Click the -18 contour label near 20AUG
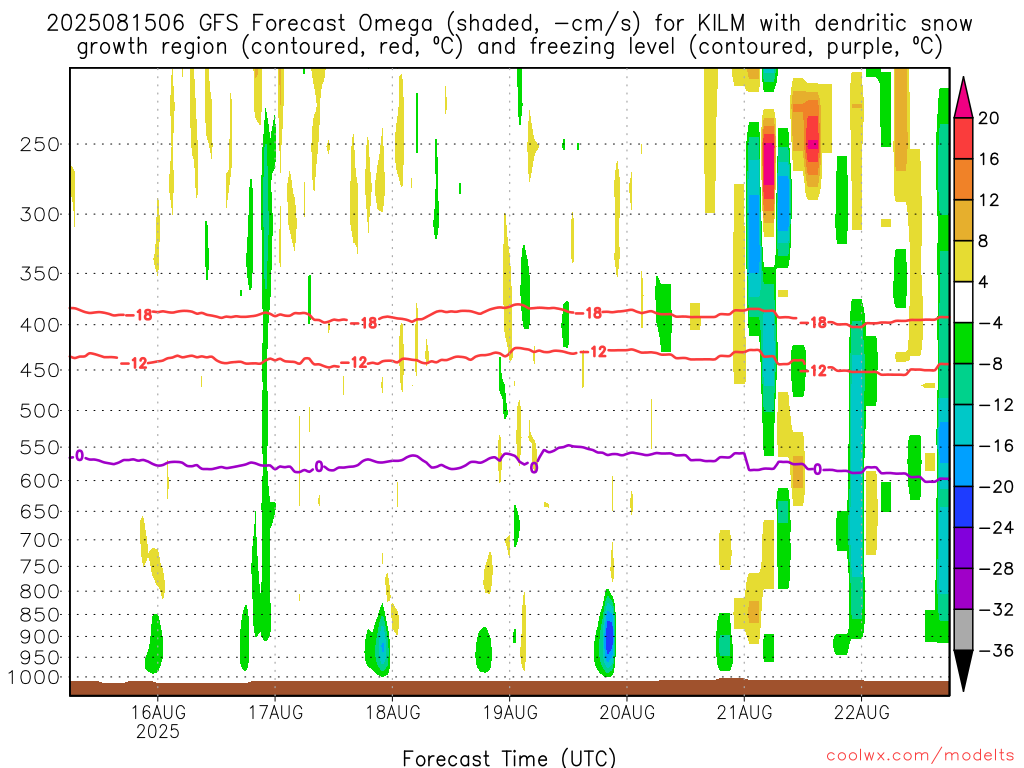 click(588, 313)
